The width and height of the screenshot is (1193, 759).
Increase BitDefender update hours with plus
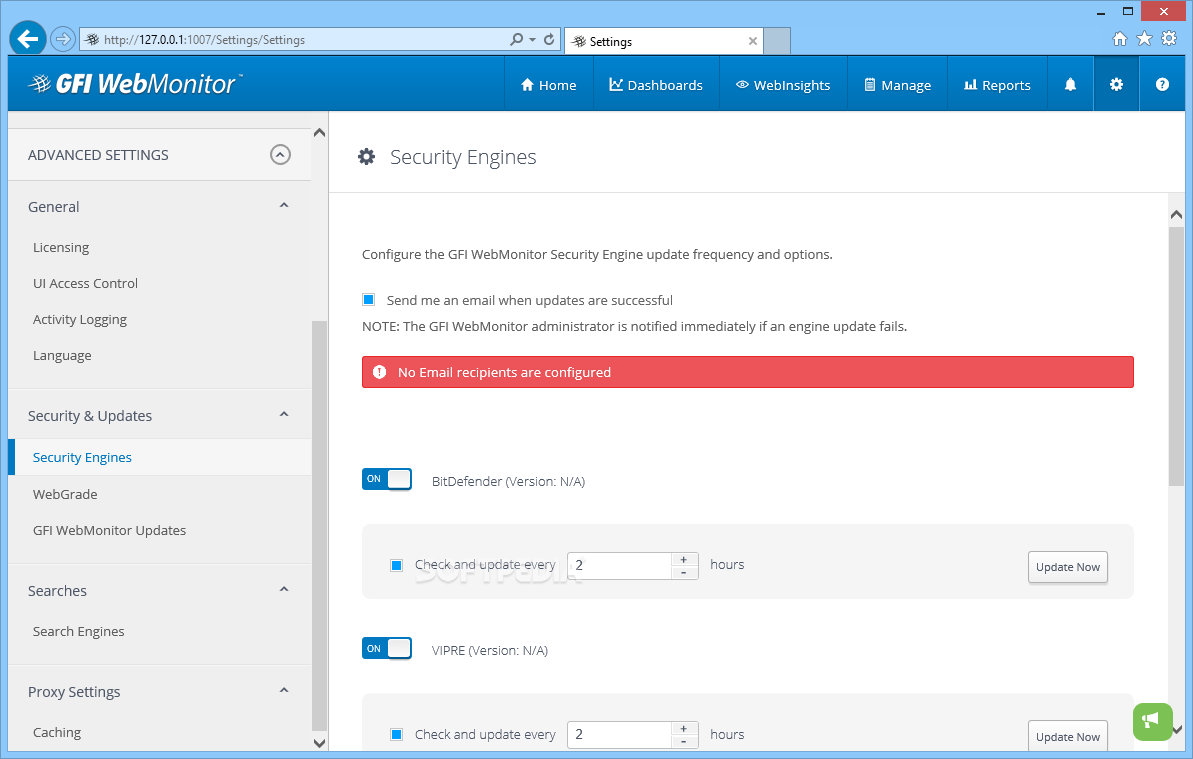(684, 559)
